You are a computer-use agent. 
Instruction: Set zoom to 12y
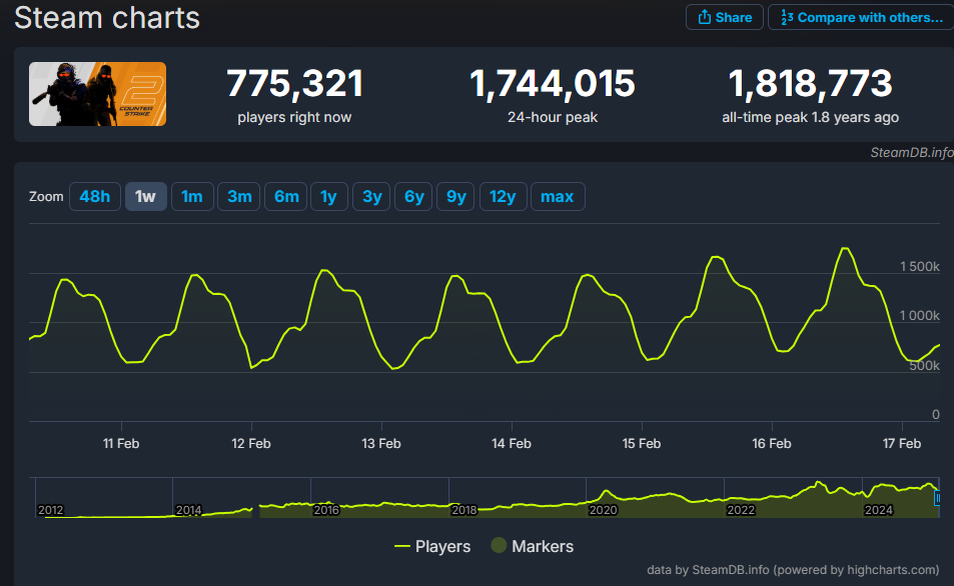503,197
